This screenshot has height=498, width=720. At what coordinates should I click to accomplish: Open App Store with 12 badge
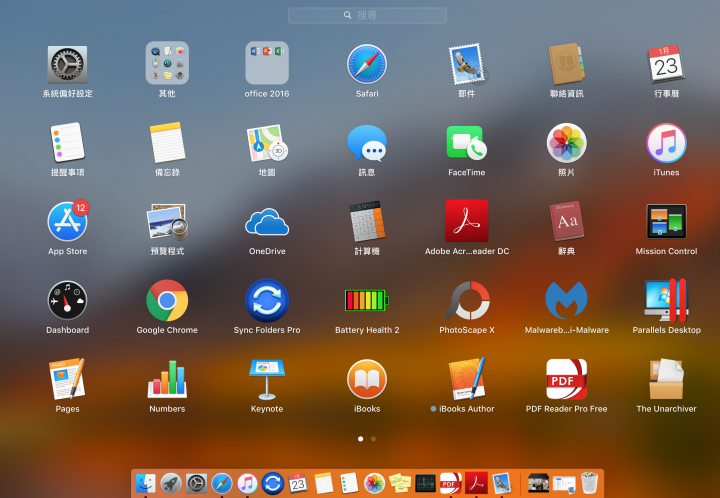click(68, 222)
